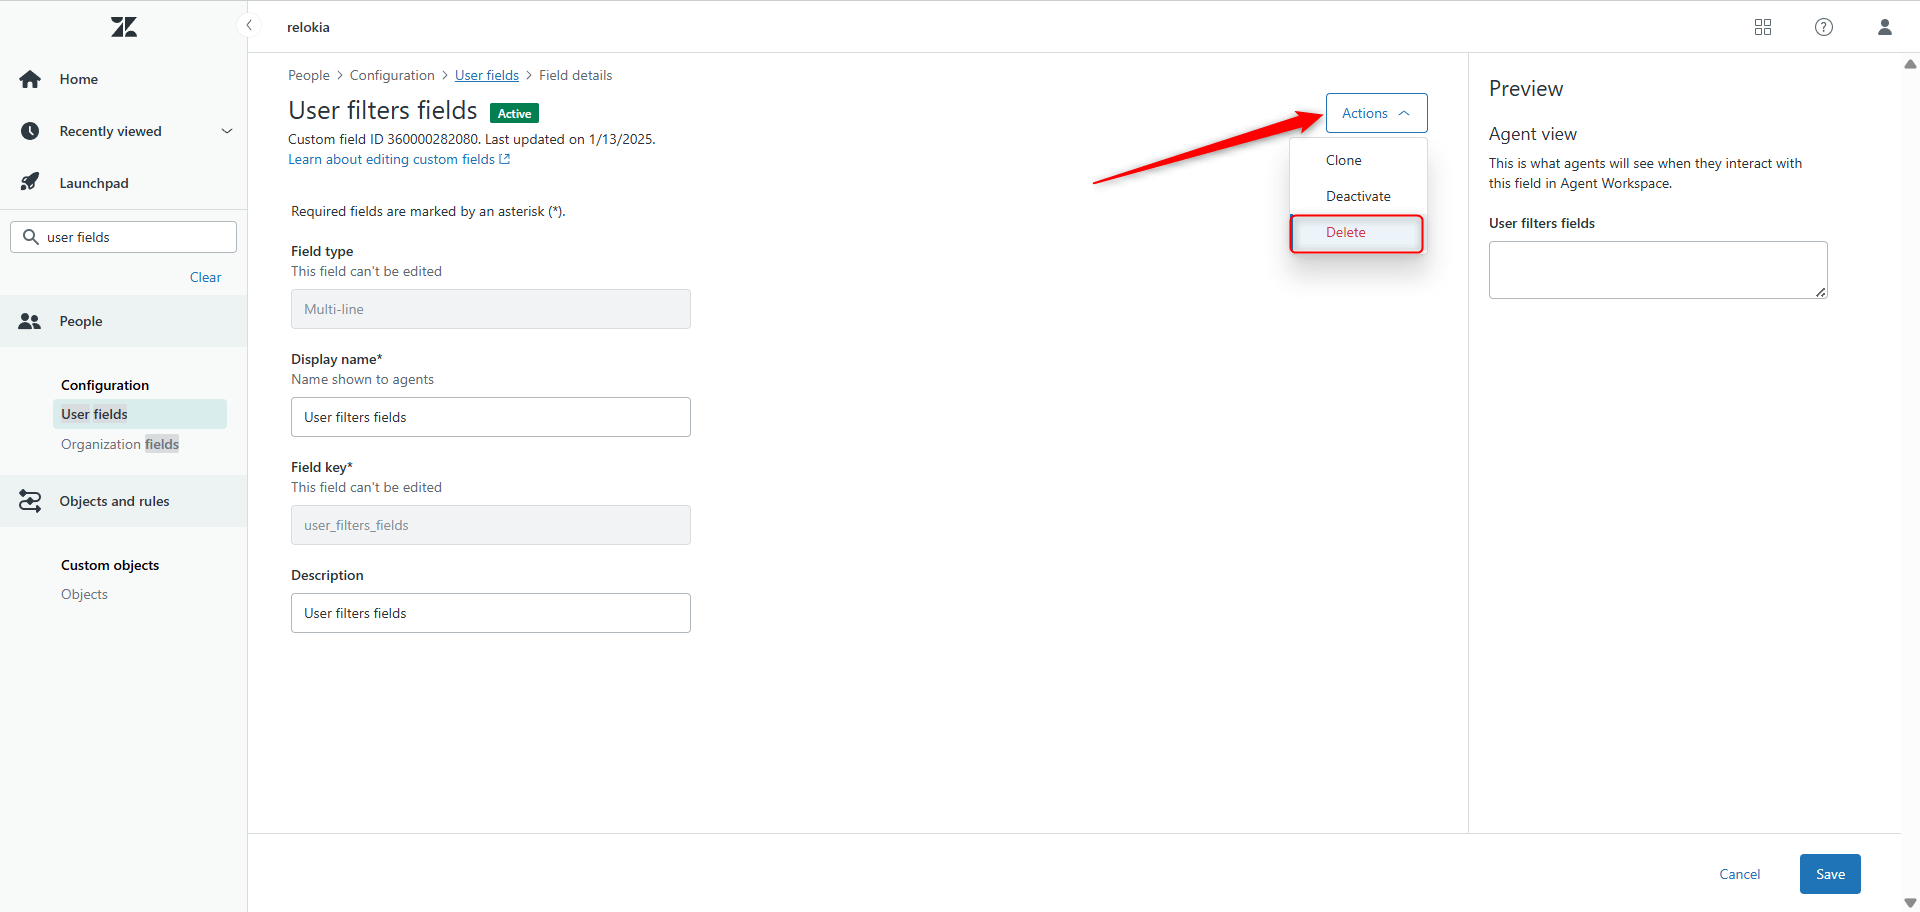This screenshot has width=1920, height=912.
Task: Open the help question mark icon
Action: tap(1823, 27)
